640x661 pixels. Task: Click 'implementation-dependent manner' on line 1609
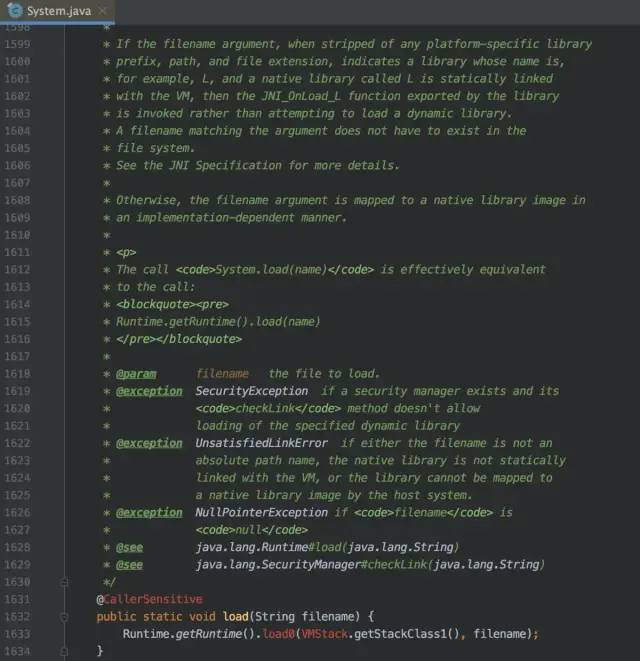pyautogui.click(x=241, y=218)
